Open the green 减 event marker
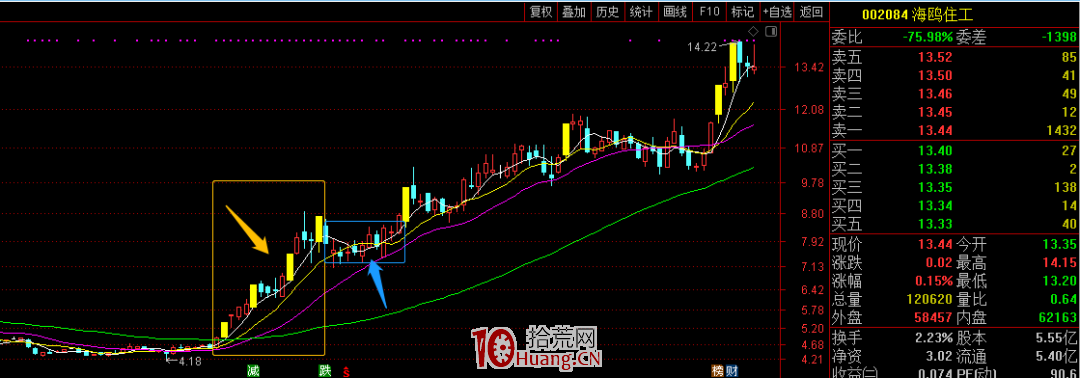 click(254, 371)
